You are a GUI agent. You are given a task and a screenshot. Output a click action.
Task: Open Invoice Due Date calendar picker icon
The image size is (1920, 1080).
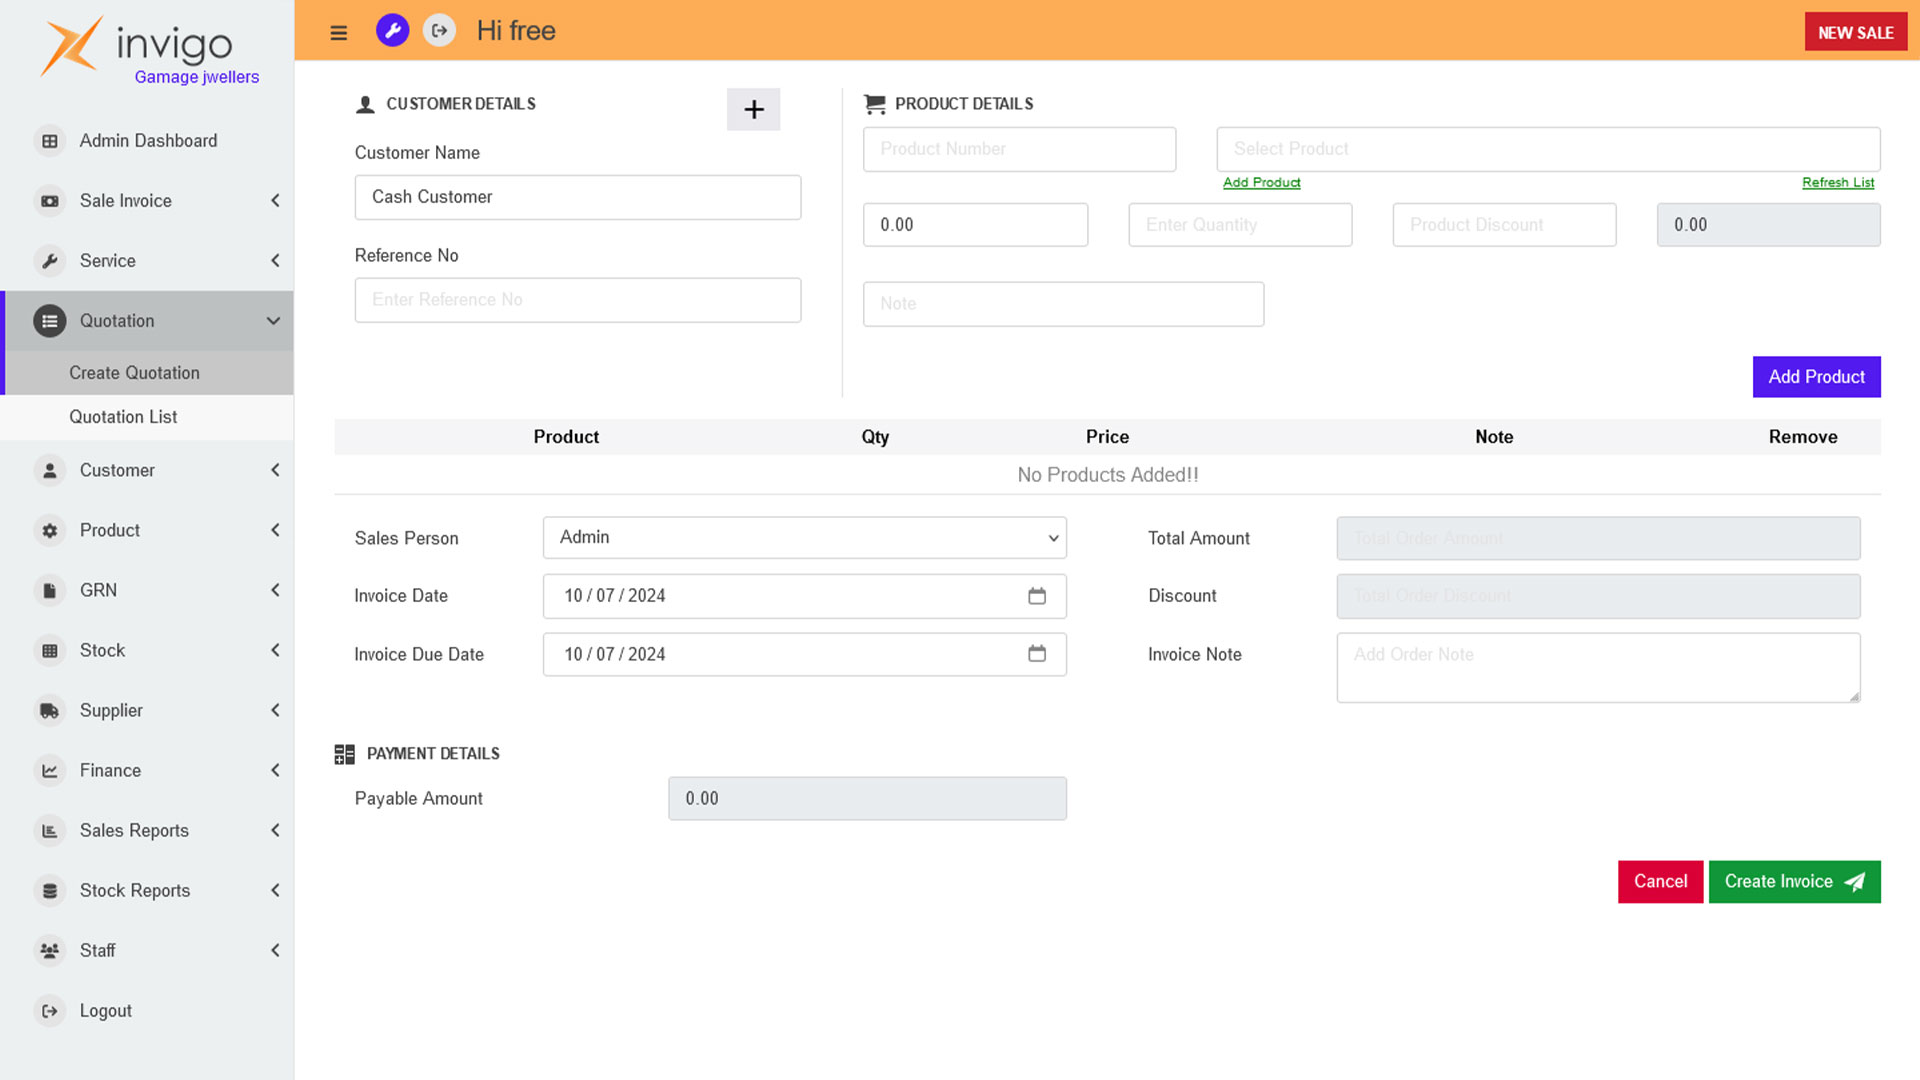click(x=1037, y=654)
